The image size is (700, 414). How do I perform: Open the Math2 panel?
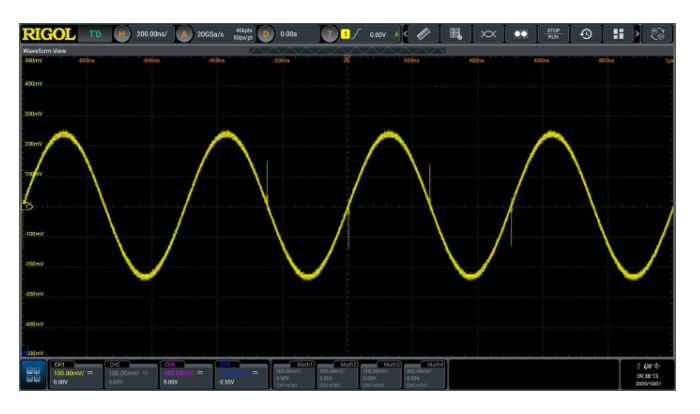click(x=337, y=375)
